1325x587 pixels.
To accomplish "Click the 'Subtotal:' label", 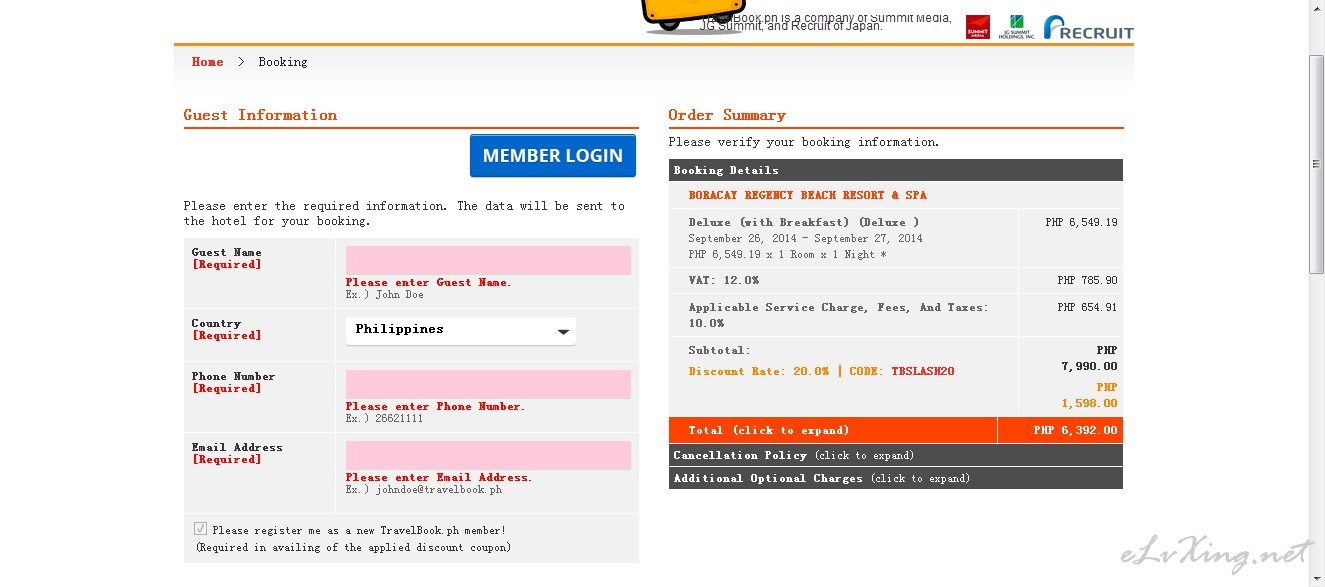I will coord(719,351).
